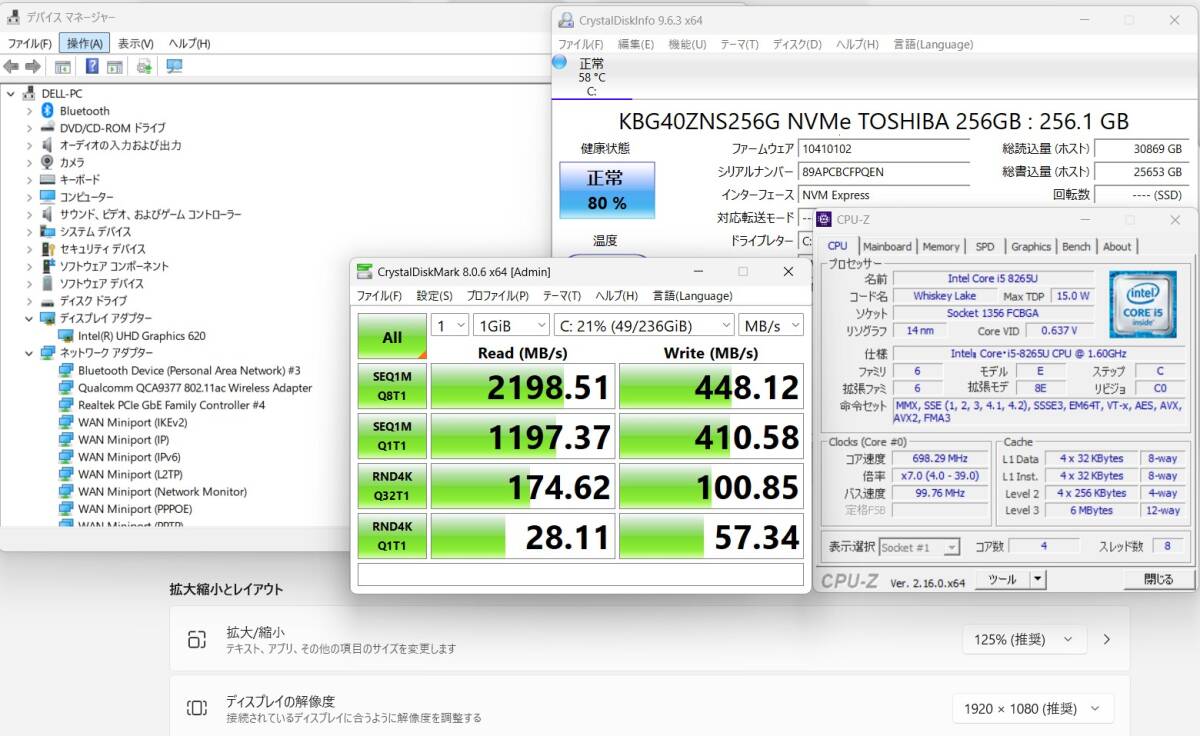This screenshot has width=1200, height=736.
Task: Click the Scan for hardware changes toolbar icon
Action: pyautogui.click(x=172, y=66)
